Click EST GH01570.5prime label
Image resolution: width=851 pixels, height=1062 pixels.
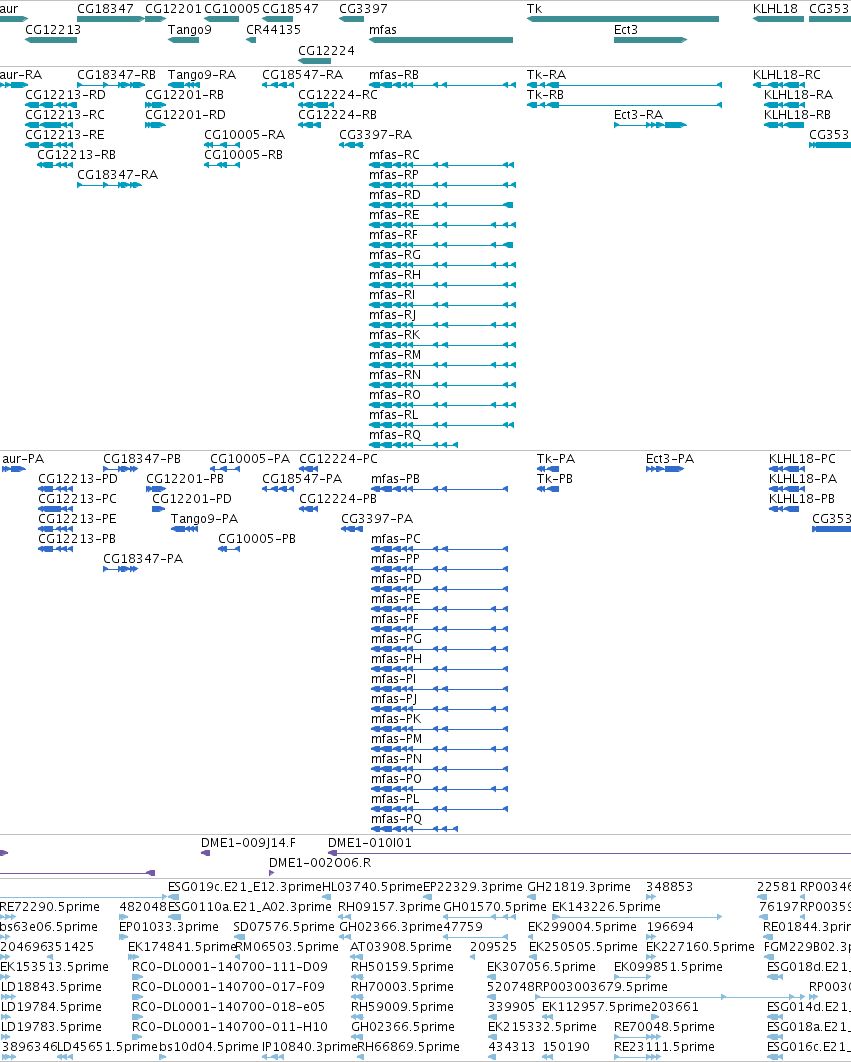coord(495,907)
